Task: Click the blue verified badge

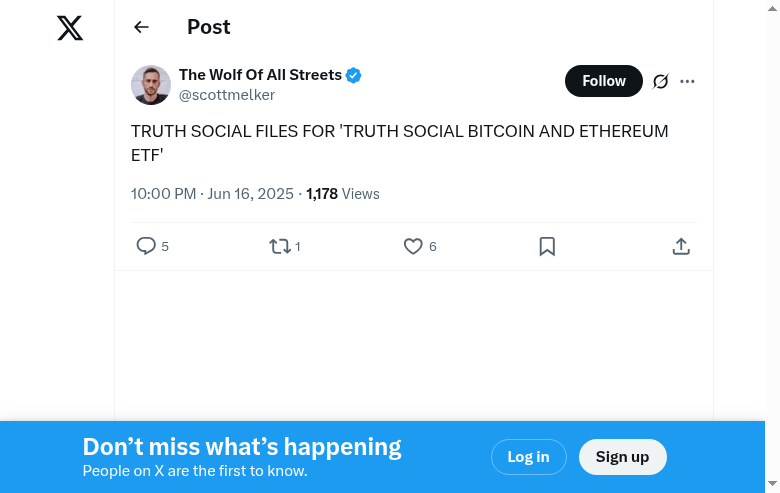Action: coord(354,76)
